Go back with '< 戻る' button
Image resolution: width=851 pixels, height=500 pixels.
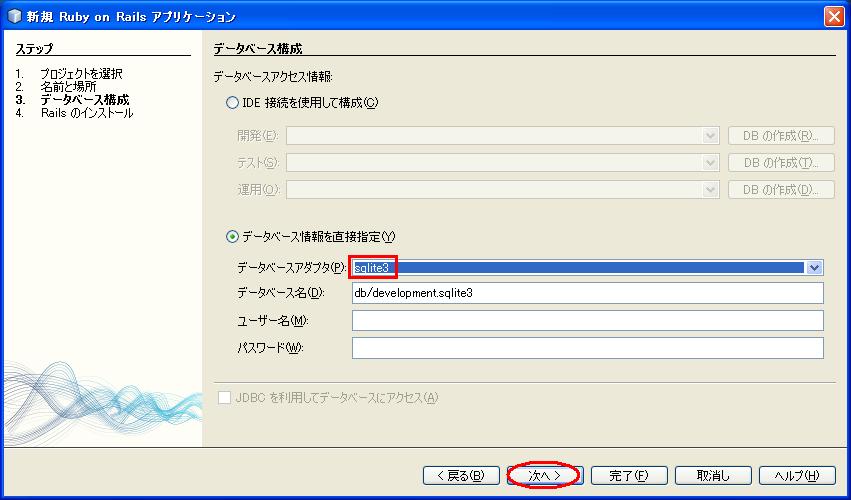point(461,476)
